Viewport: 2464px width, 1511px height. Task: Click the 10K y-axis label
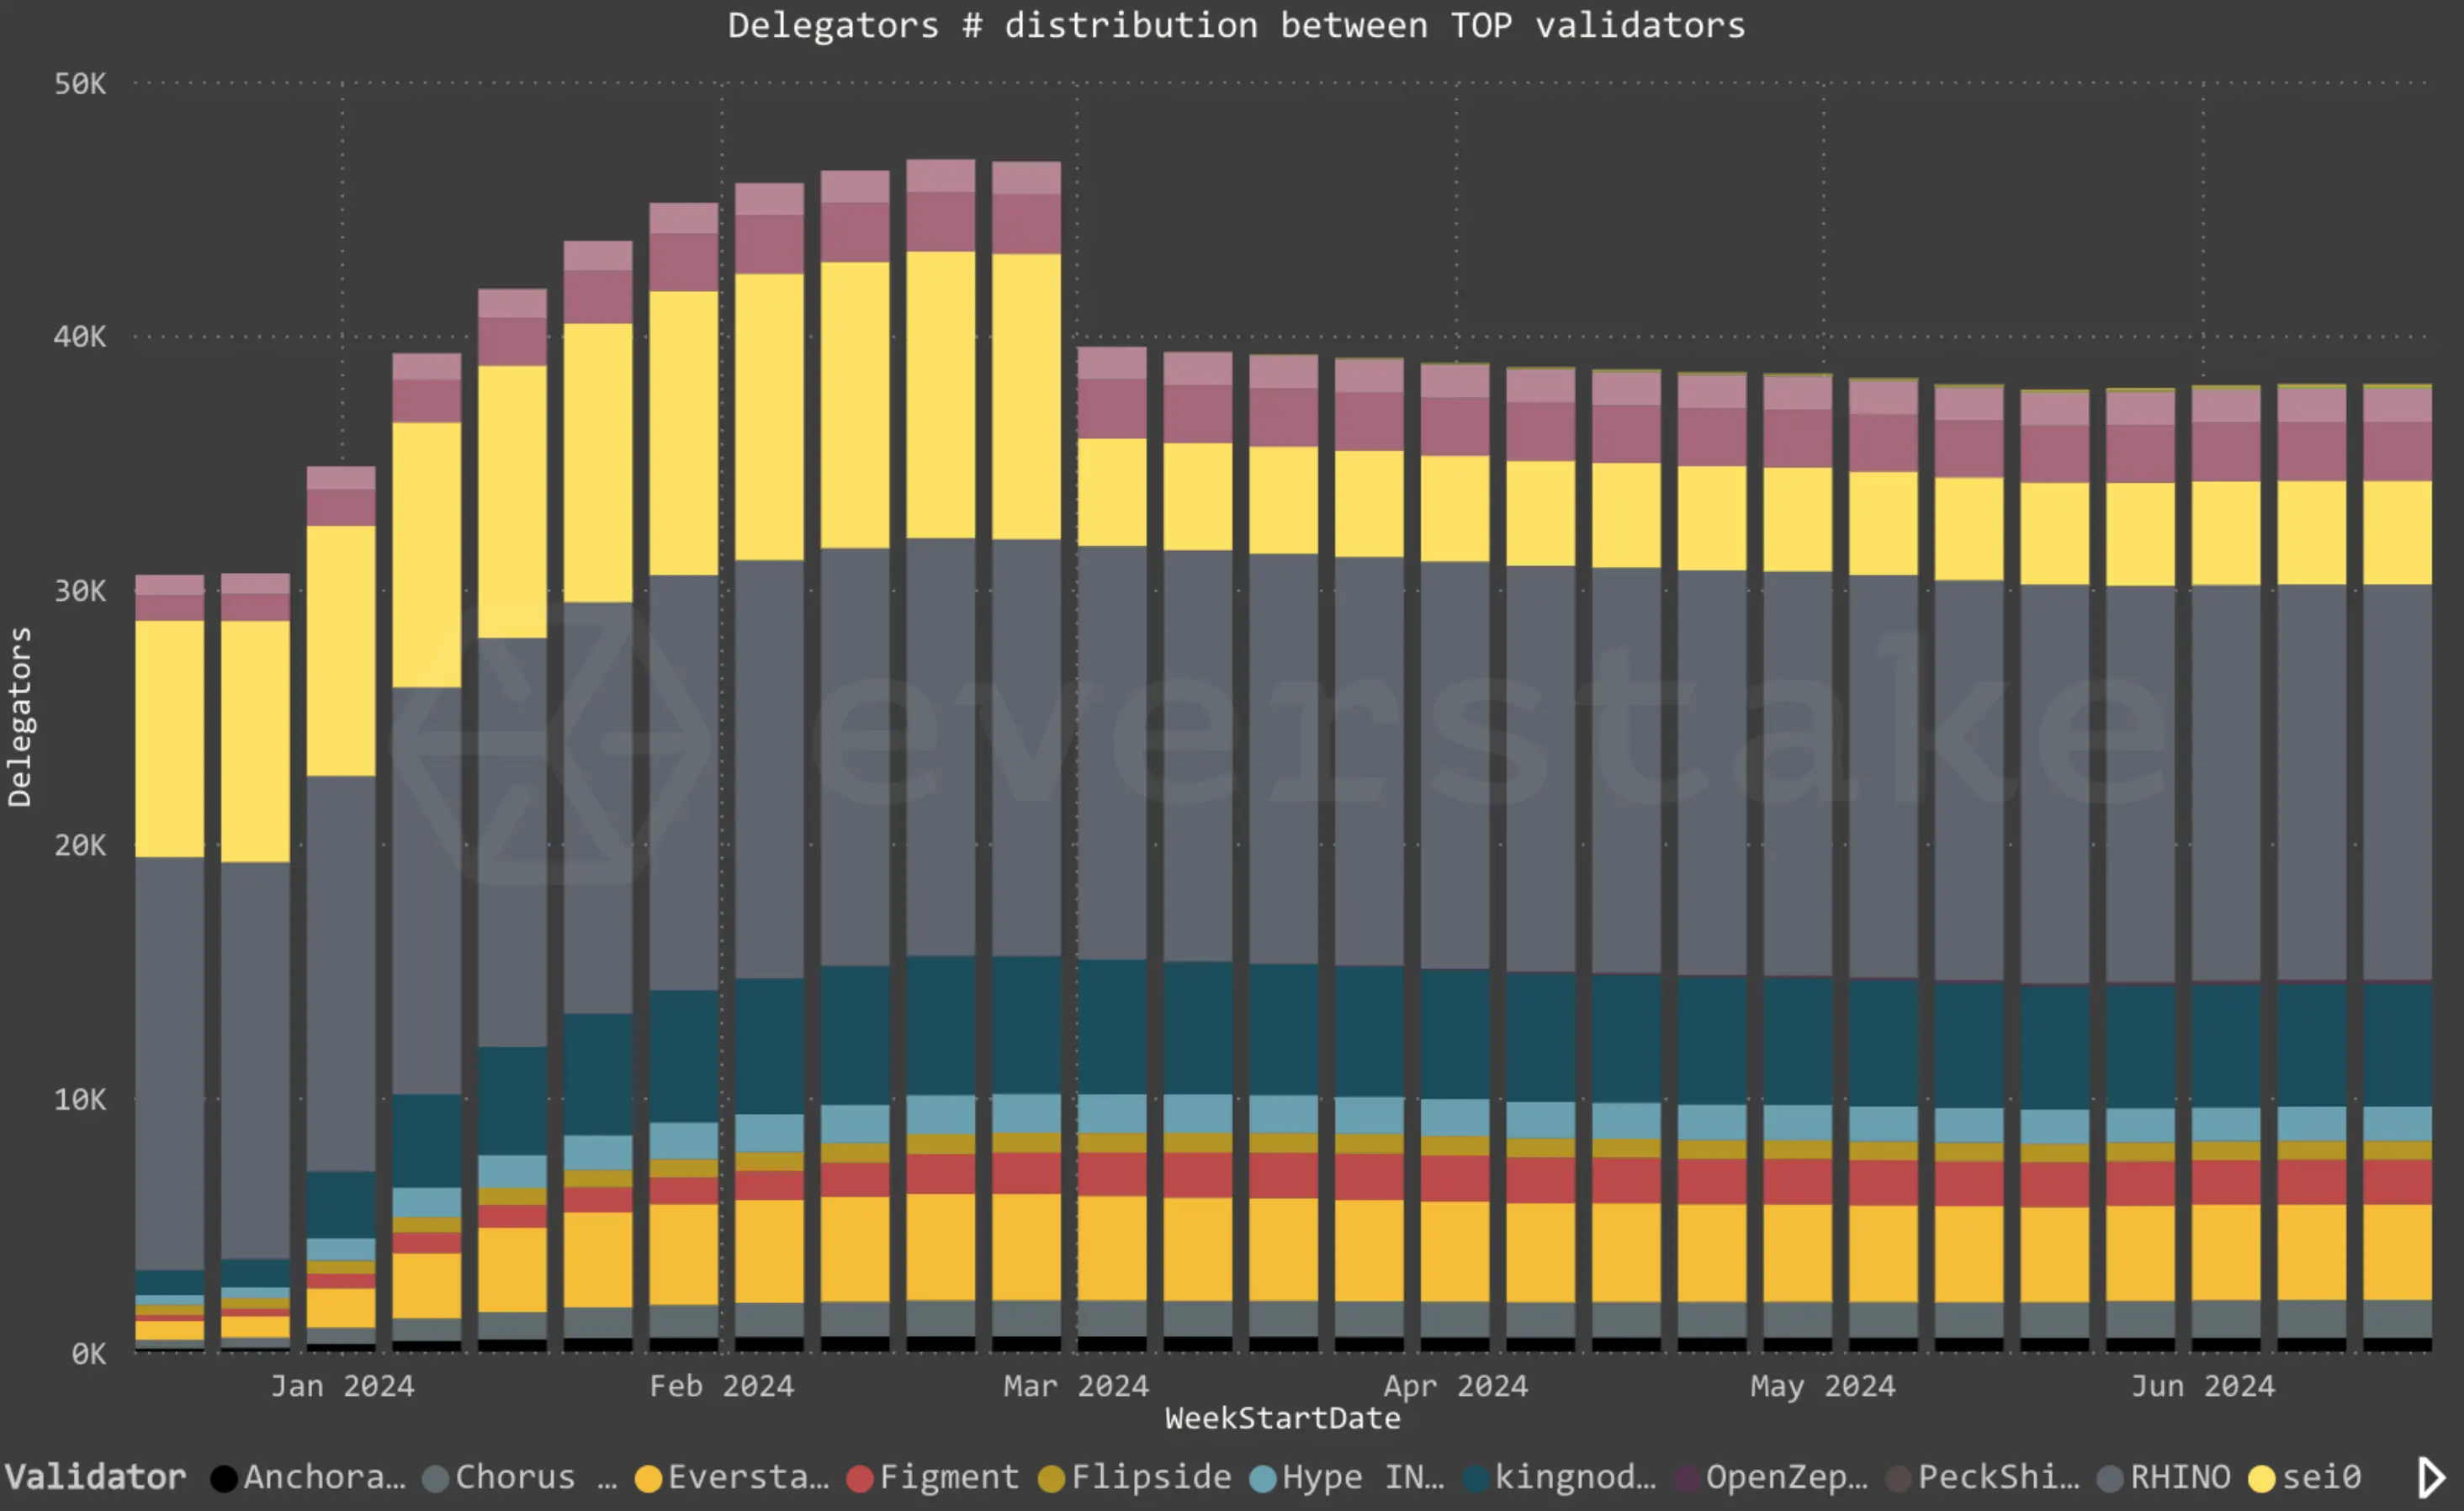[80, 1100]
